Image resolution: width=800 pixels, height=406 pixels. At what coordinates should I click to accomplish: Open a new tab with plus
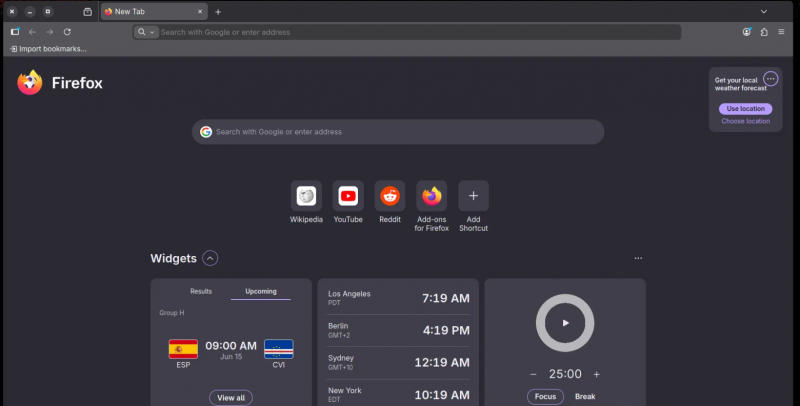(218, 12)
